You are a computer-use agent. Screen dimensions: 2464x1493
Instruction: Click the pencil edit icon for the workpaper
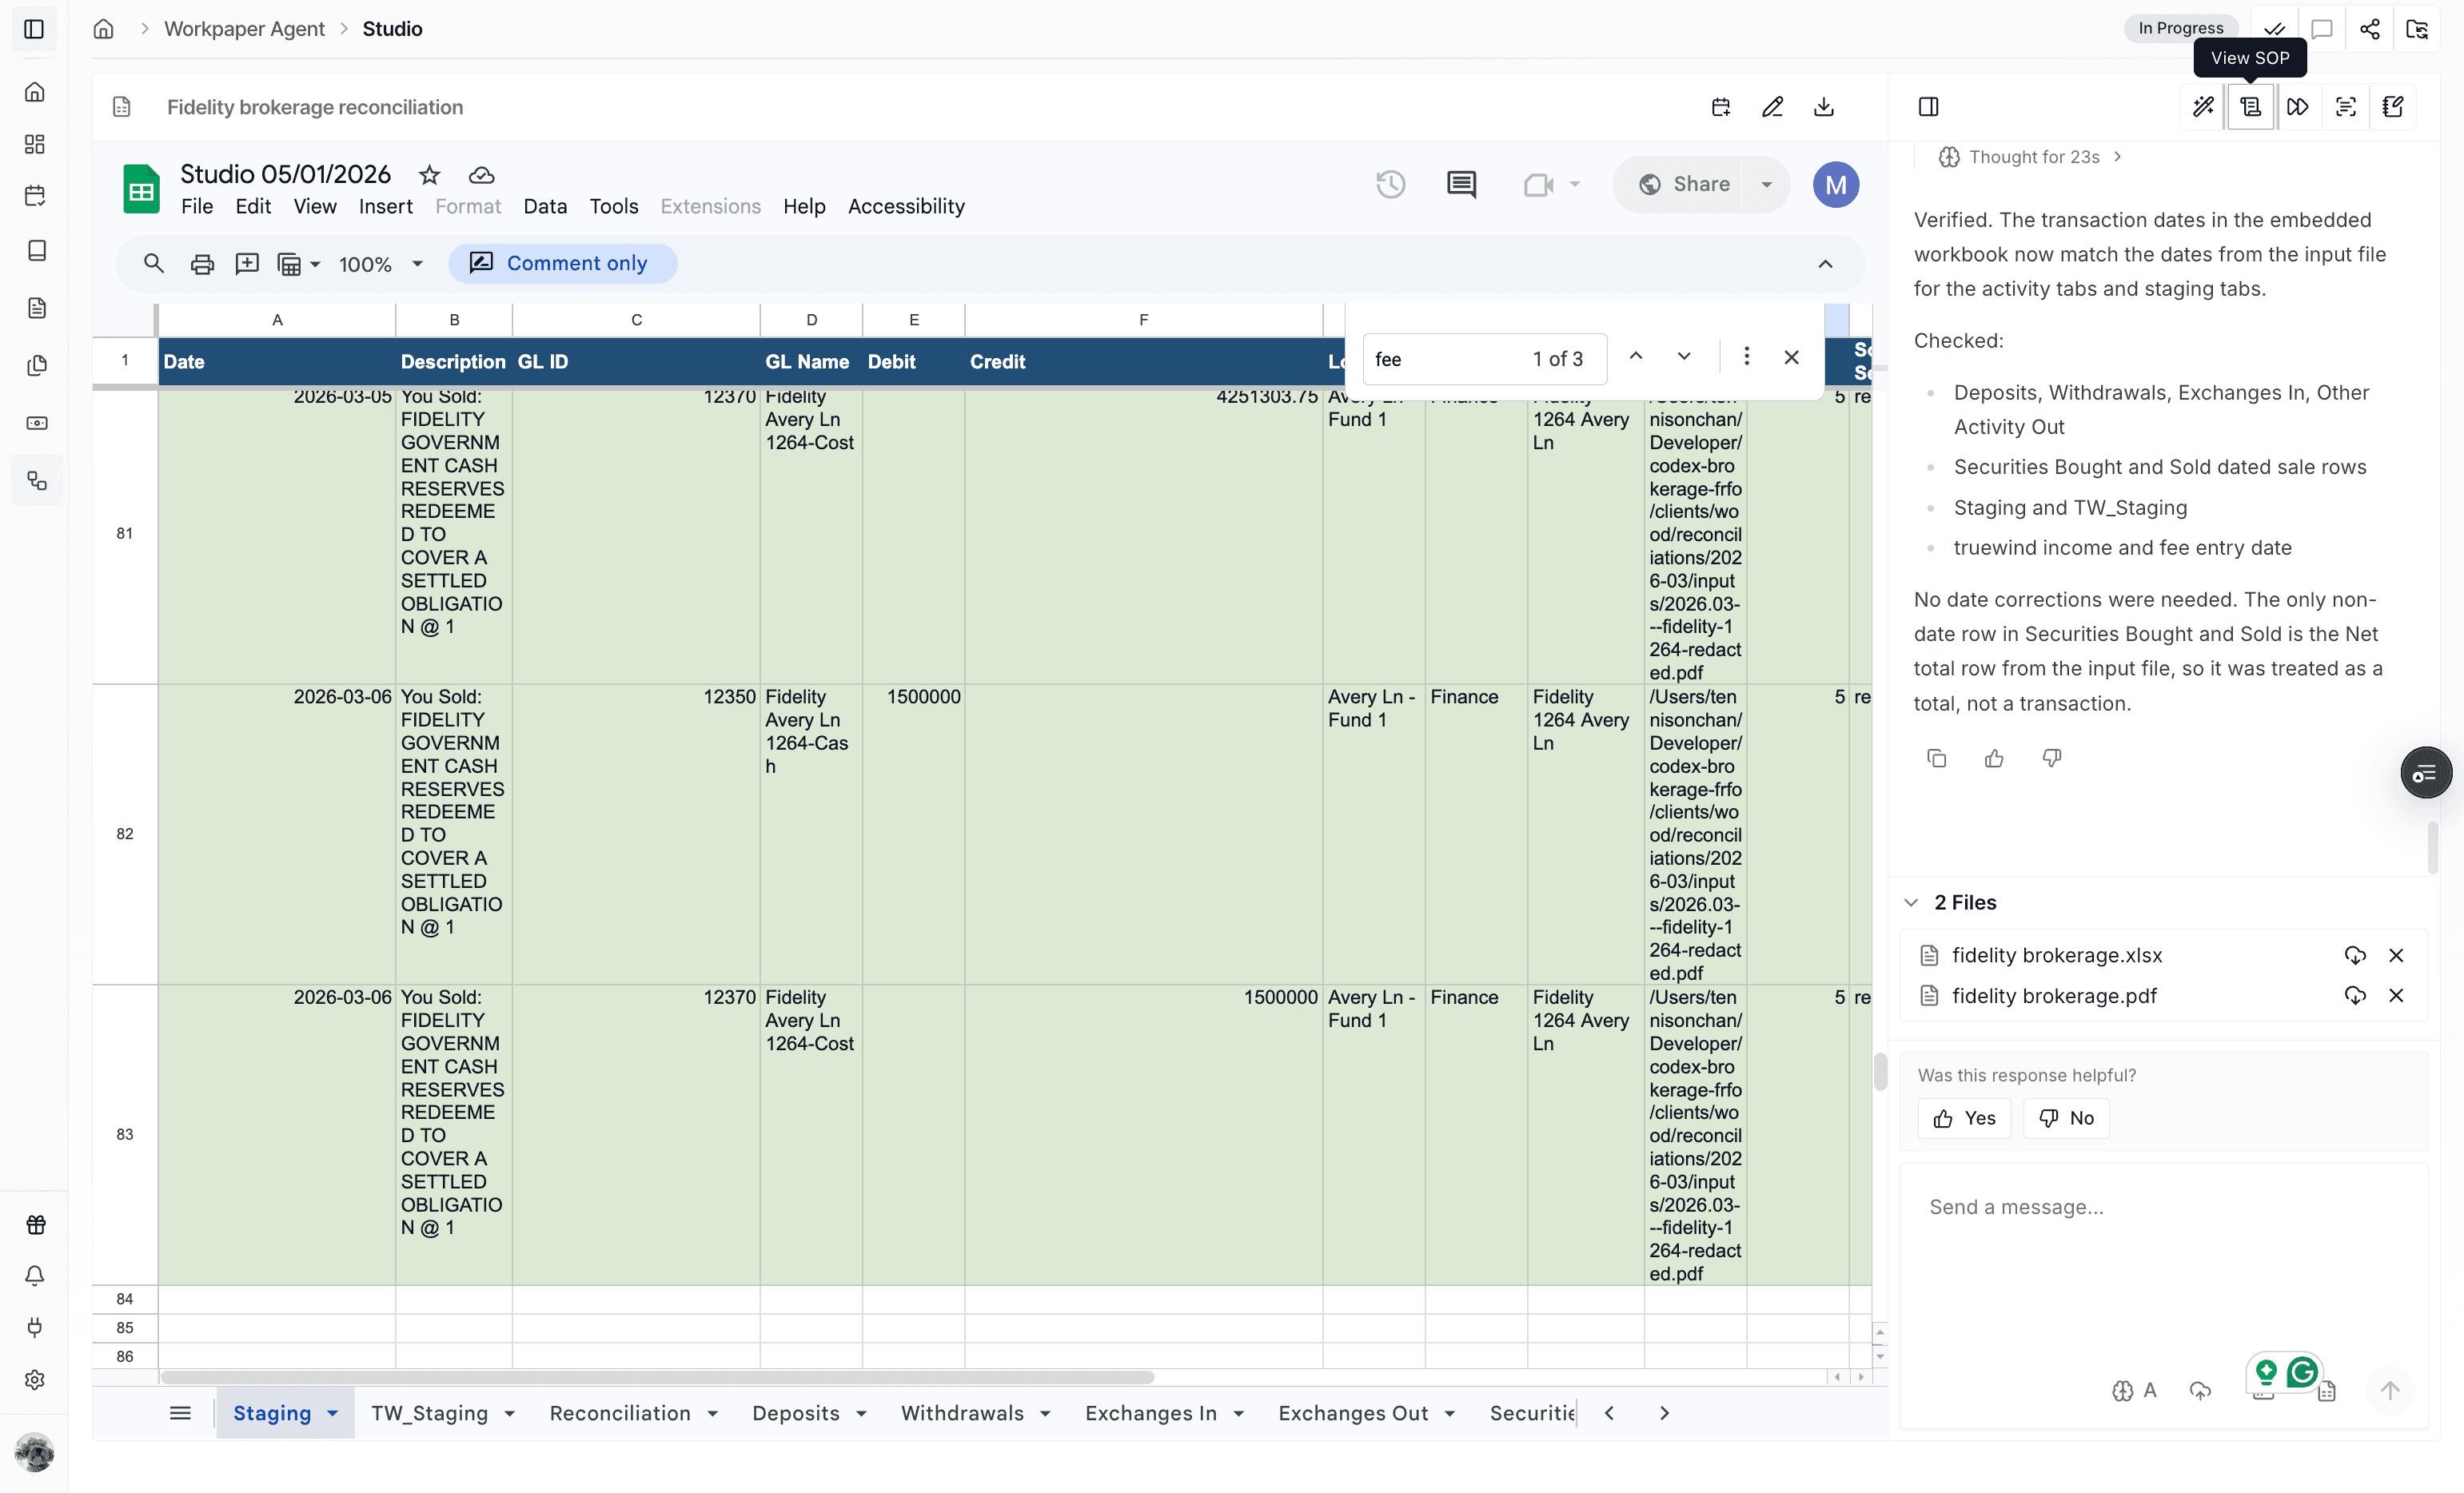point(1773,107)
